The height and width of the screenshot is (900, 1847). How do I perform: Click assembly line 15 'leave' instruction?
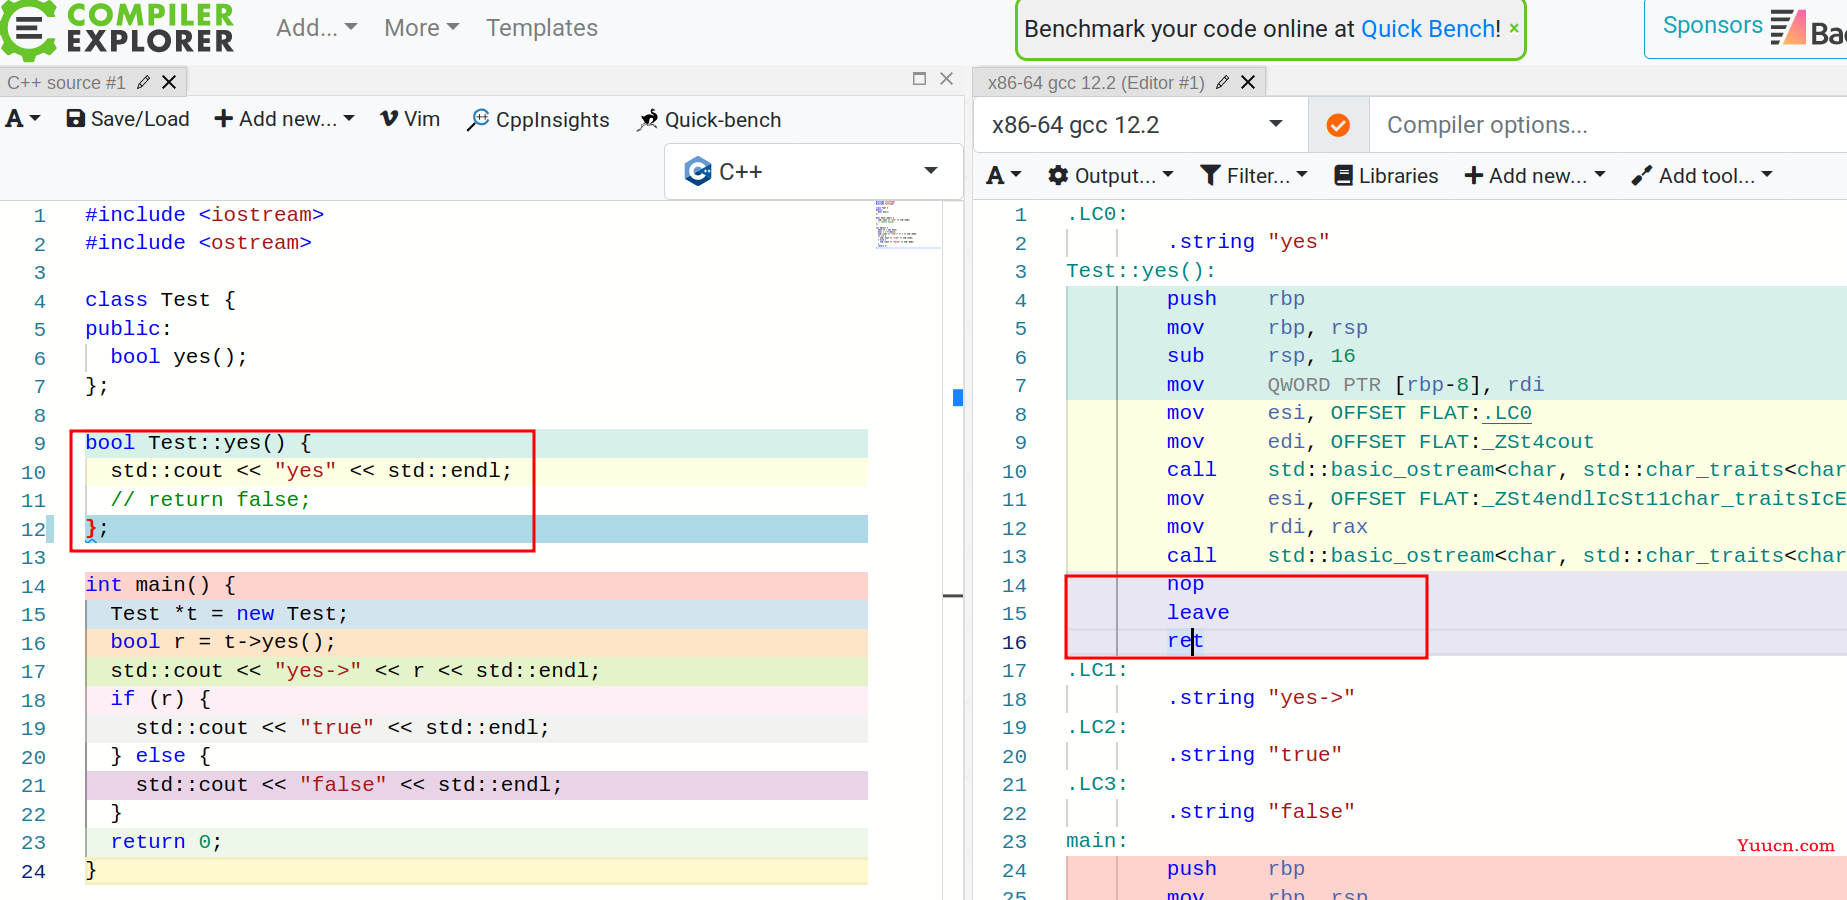(1198, 613)
